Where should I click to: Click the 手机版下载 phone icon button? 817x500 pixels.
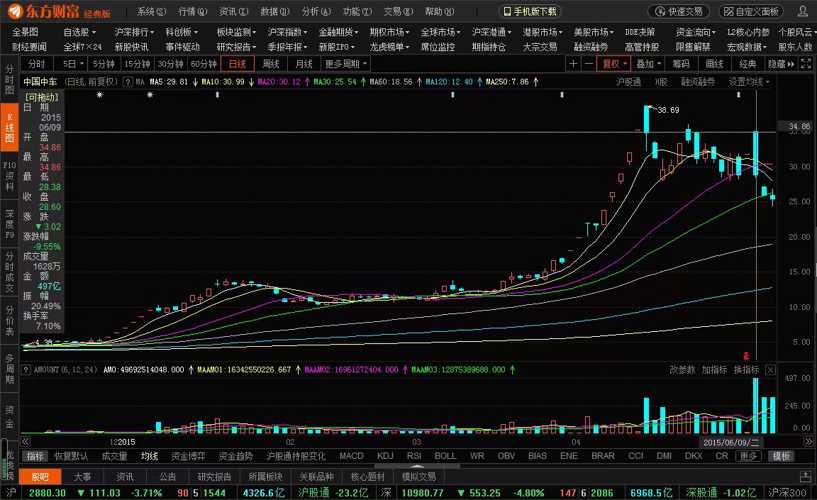[x=530, y=11]
